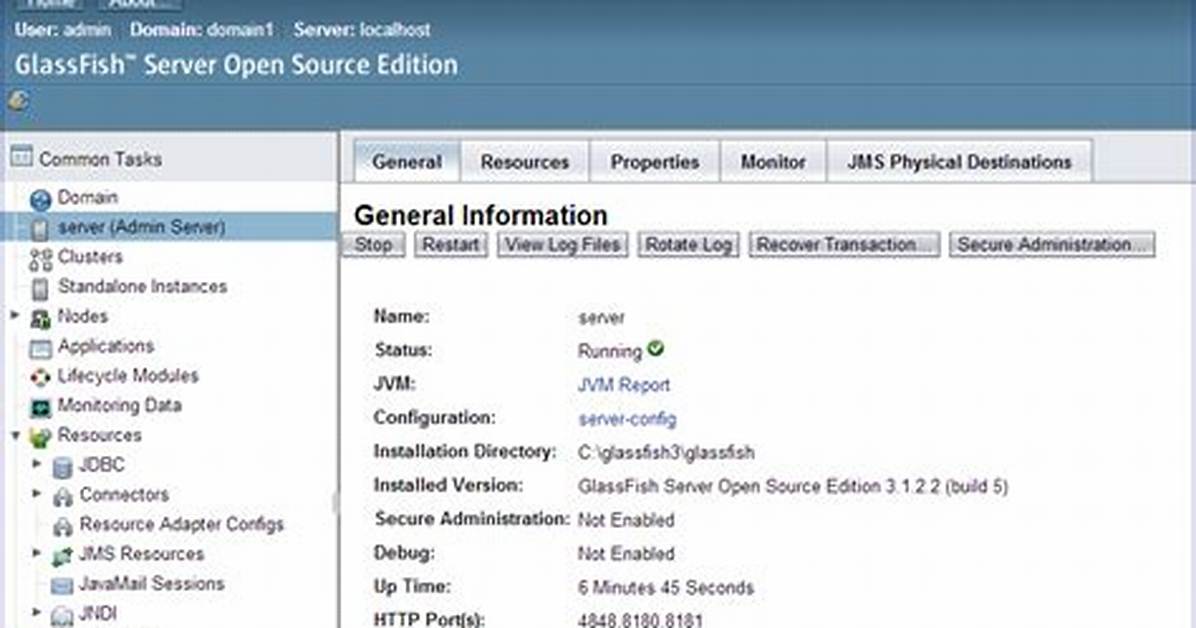This screenshot has height=628, width=1196.
Task: Open the server-config link
Action: [x=627, y=418]
